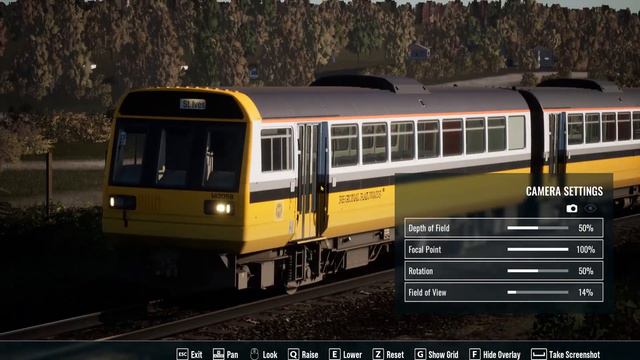Select the Field of View row label
The height and width of the screenshot is (360, 640).
(x=427, y=292)
